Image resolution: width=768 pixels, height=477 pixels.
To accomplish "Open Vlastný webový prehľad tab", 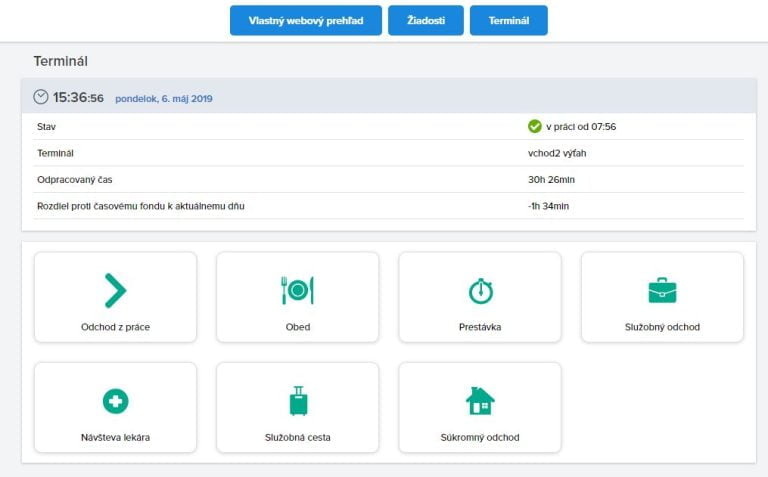I will point(306,20).
